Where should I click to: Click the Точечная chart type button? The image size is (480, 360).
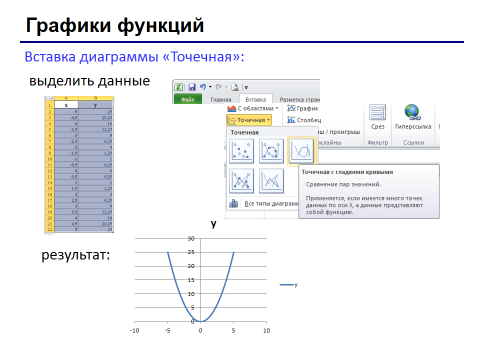[x=249, y=120]
